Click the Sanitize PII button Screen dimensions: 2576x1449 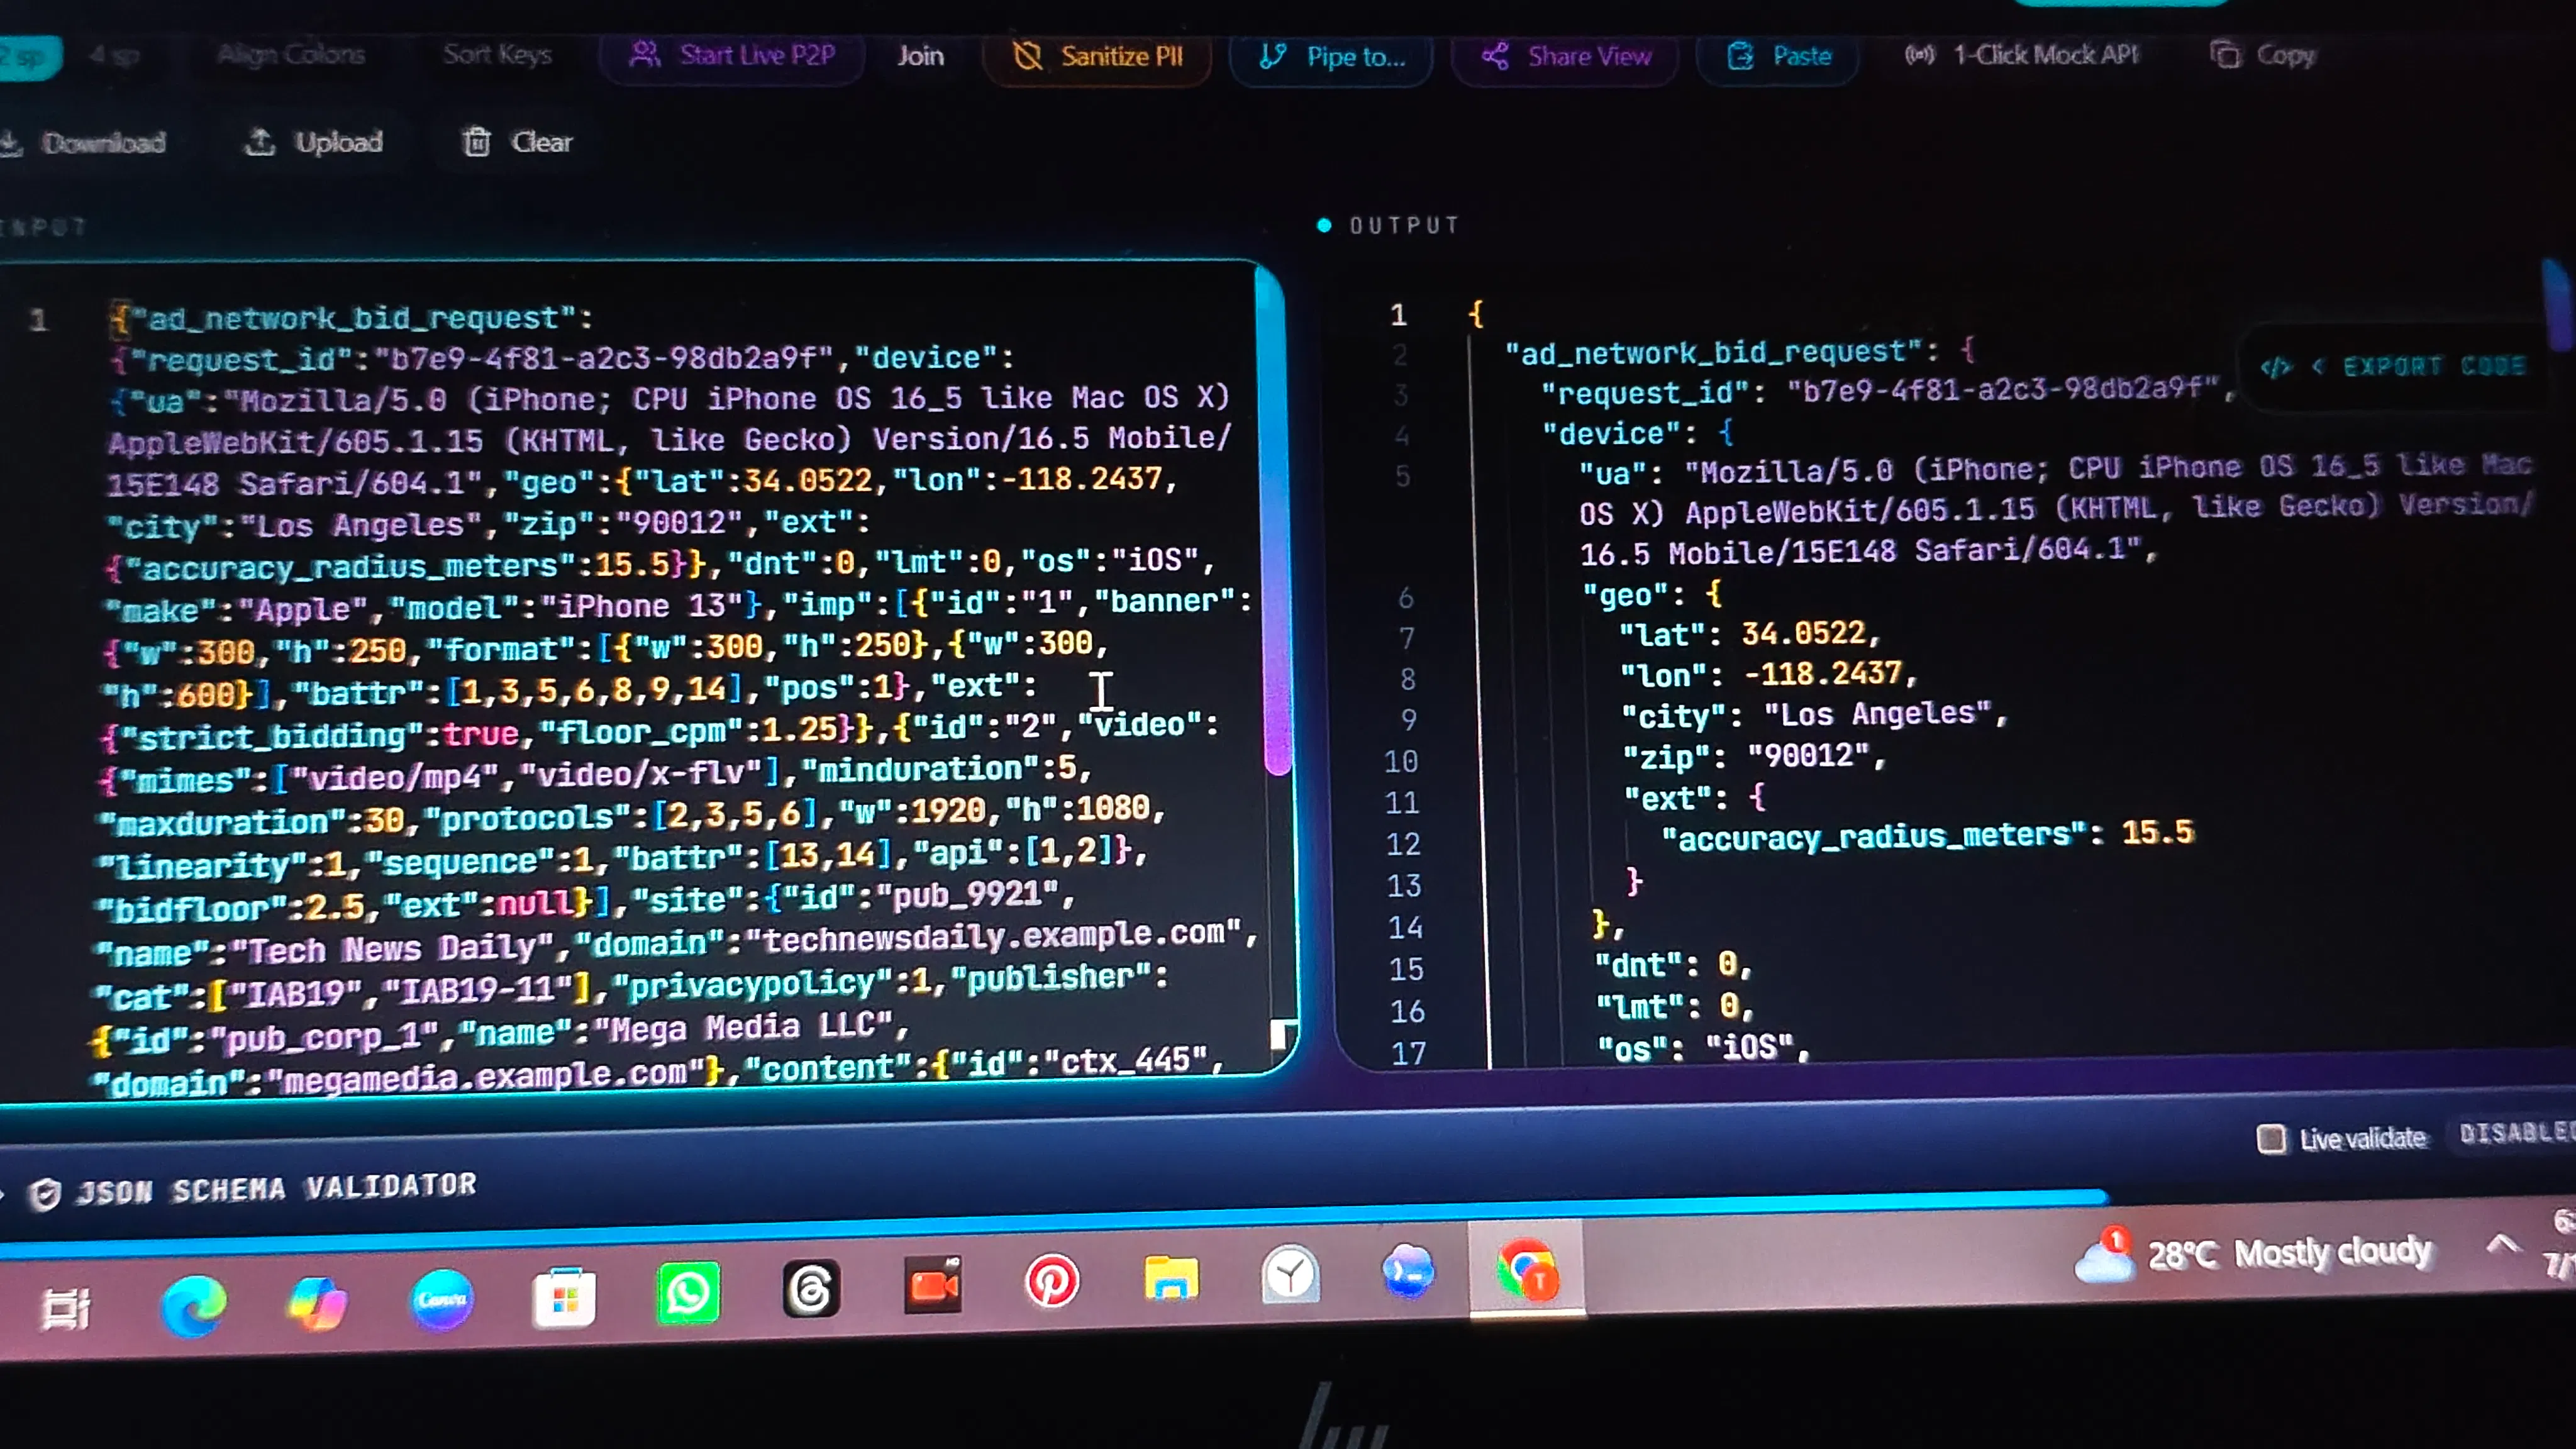[x=1098, y=57]
